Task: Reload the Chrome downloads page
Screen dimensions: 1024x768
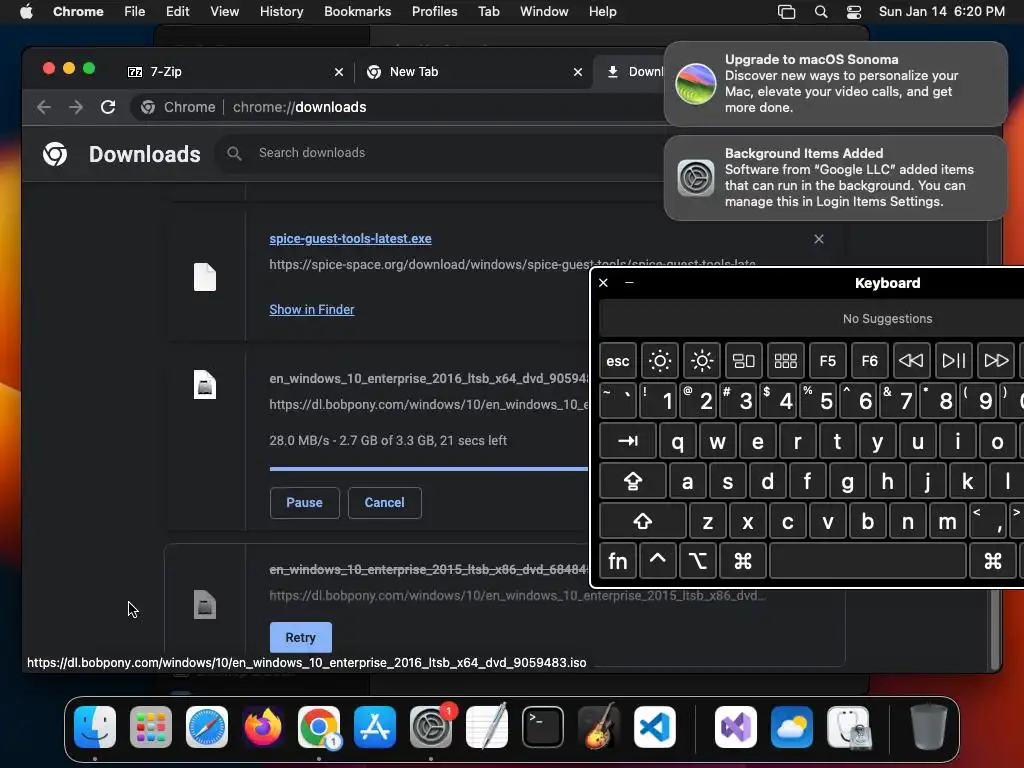Action: point(108,107)
